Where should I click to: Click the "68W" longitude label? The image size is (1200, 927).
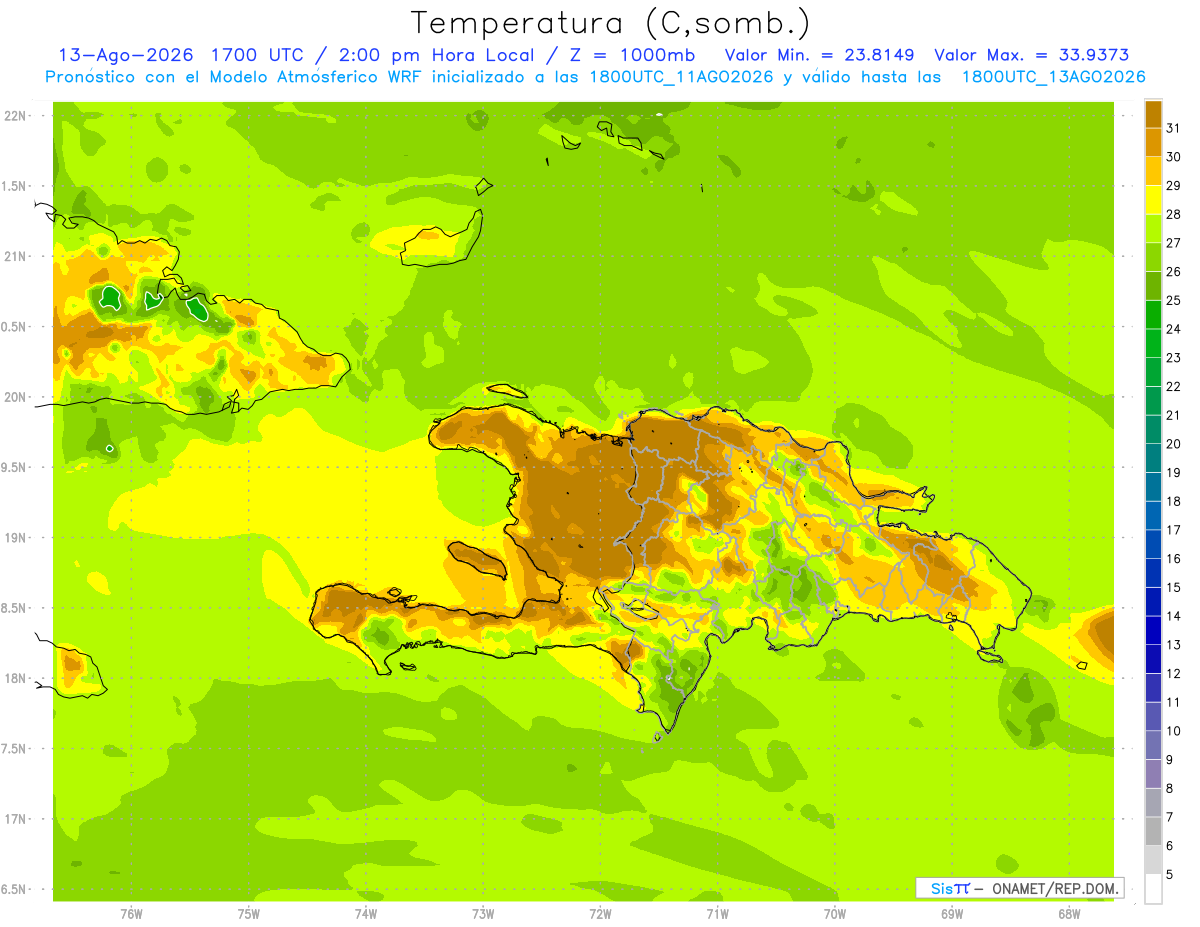click(x=1069, y=914)
